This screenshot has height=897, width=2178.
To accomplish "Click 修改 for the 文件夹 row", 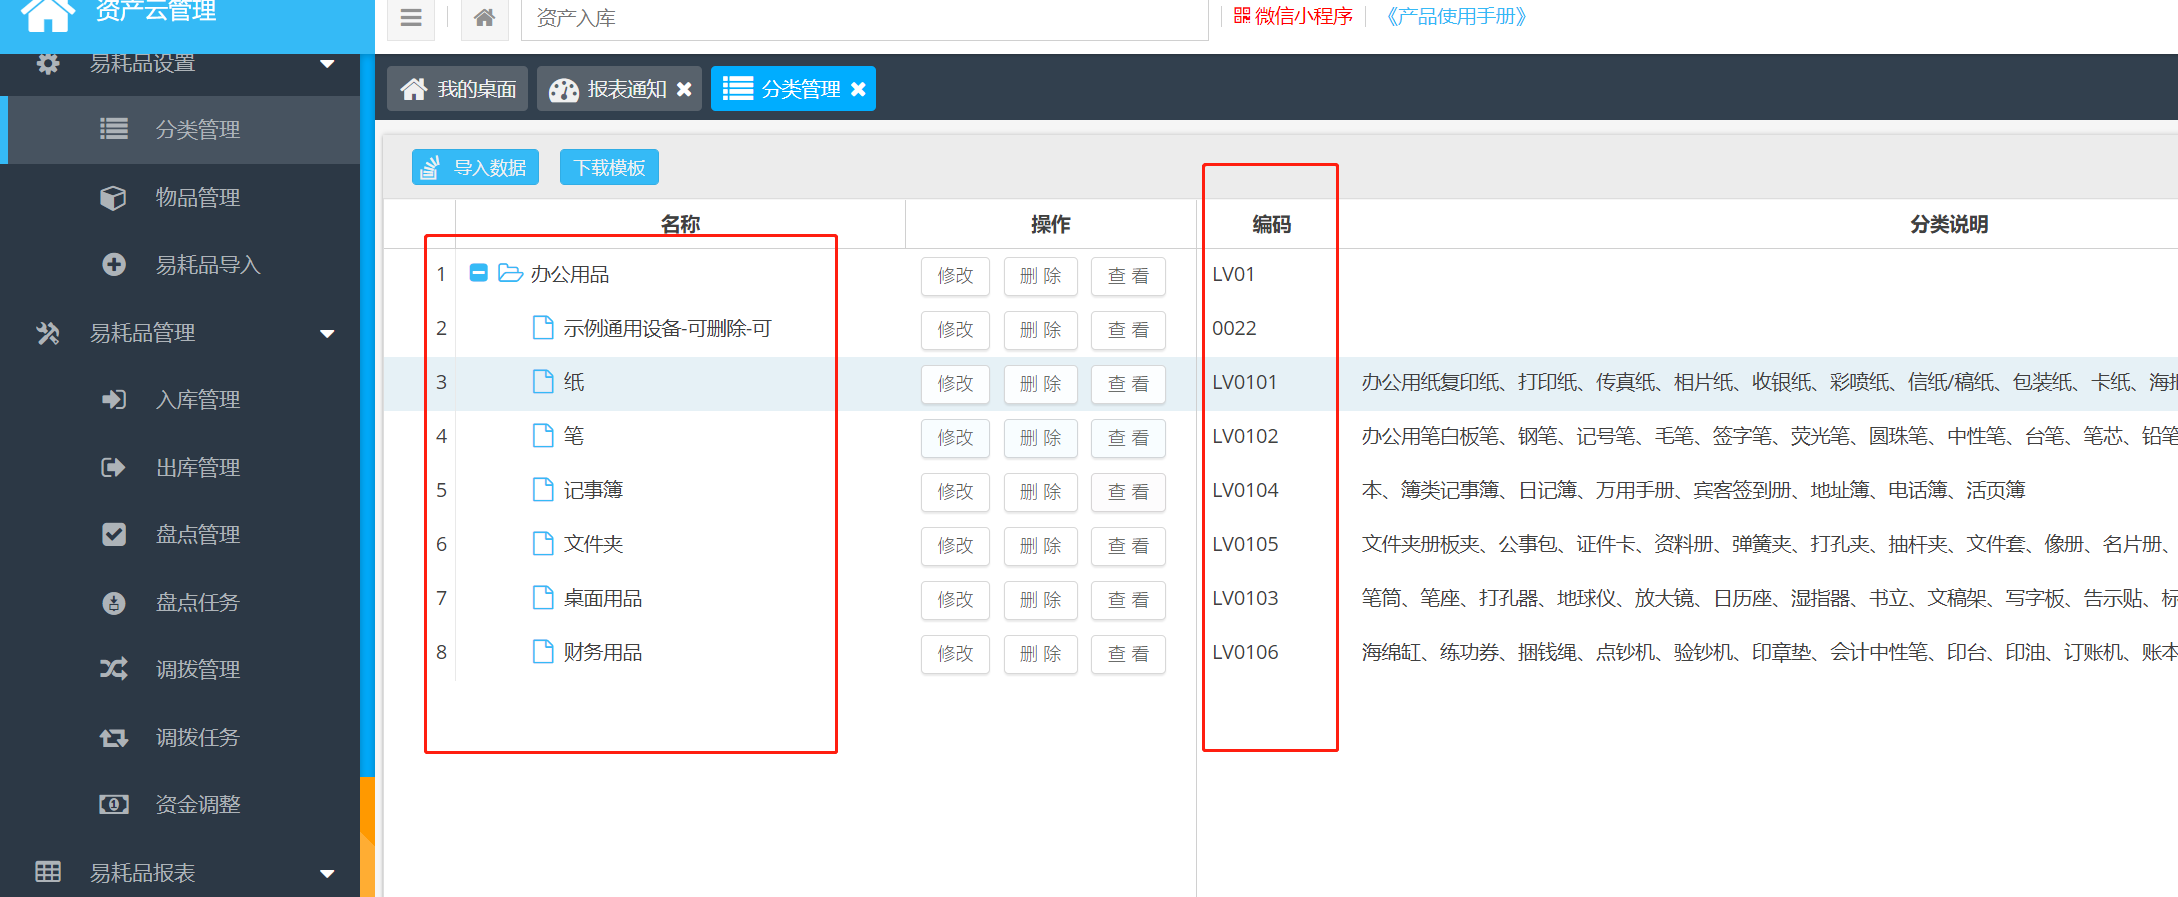I will pyautogui.click(x=955, y=546).
